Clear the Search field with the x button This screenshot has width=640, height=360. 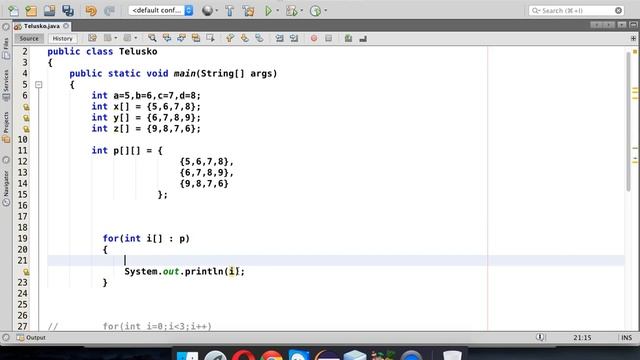pos(618,11)
